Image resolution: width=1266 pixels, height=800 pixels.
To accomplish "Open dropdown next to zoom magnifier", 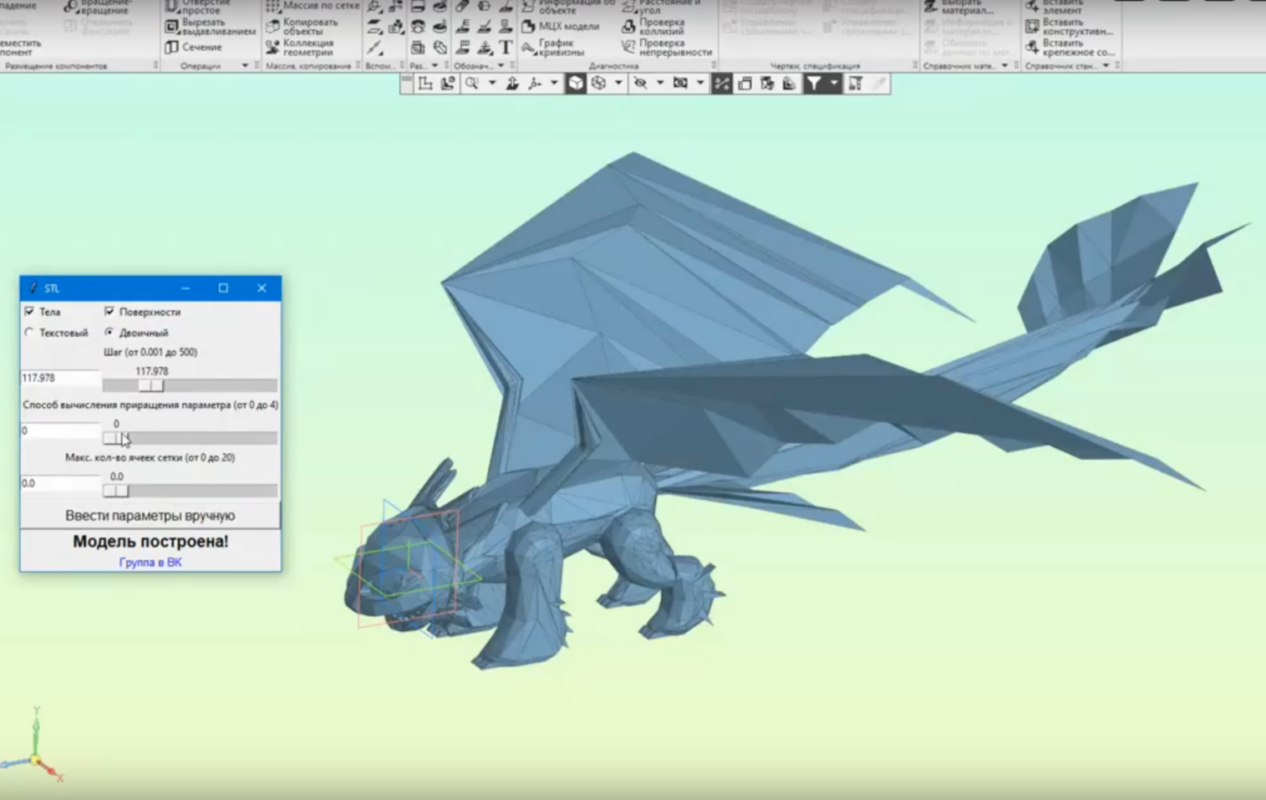I will point(492,84).
